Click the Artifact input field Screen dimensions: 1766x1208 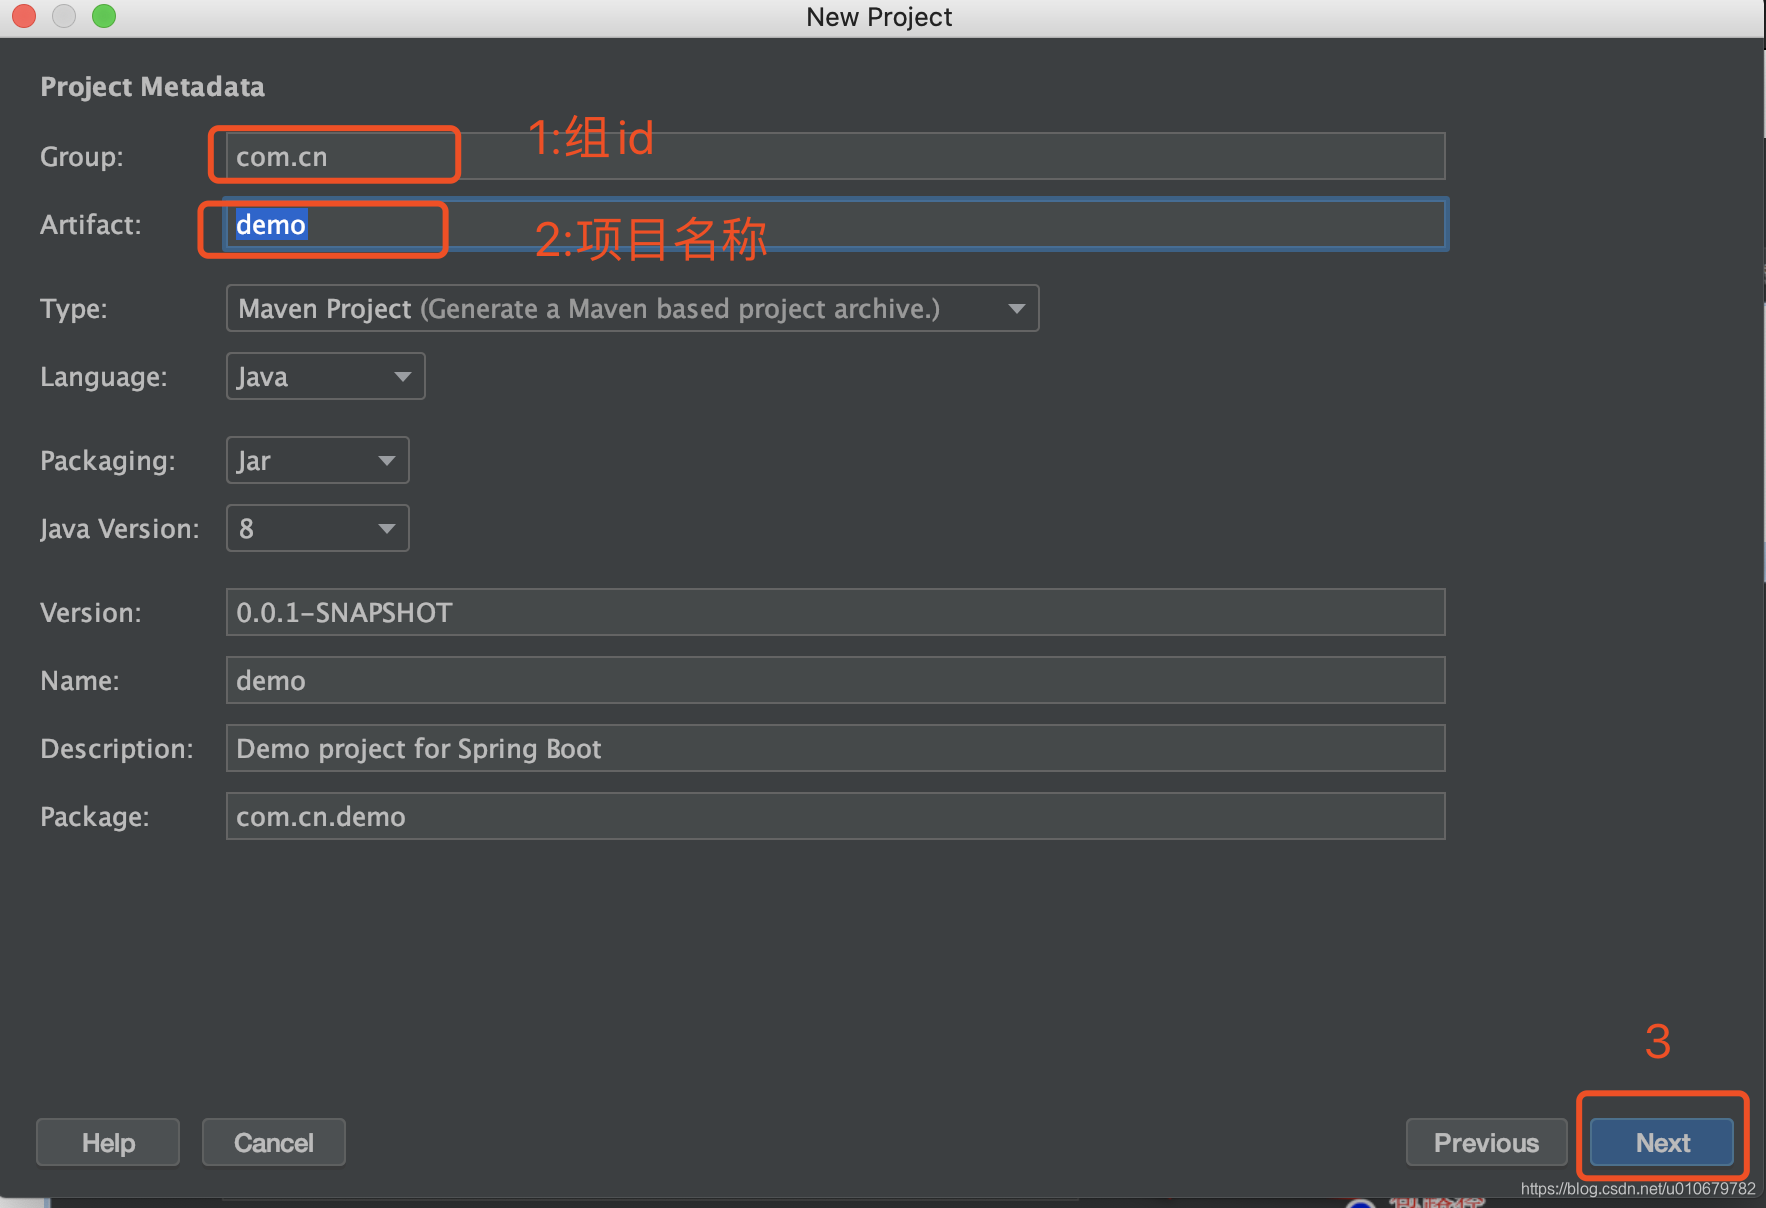(835, 224)
